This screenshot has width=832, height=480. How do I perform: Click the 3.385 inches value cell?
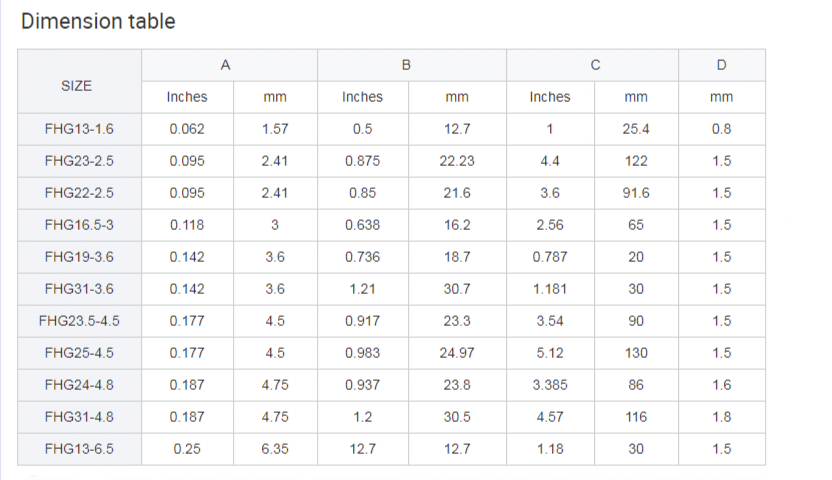click(550, 385)
